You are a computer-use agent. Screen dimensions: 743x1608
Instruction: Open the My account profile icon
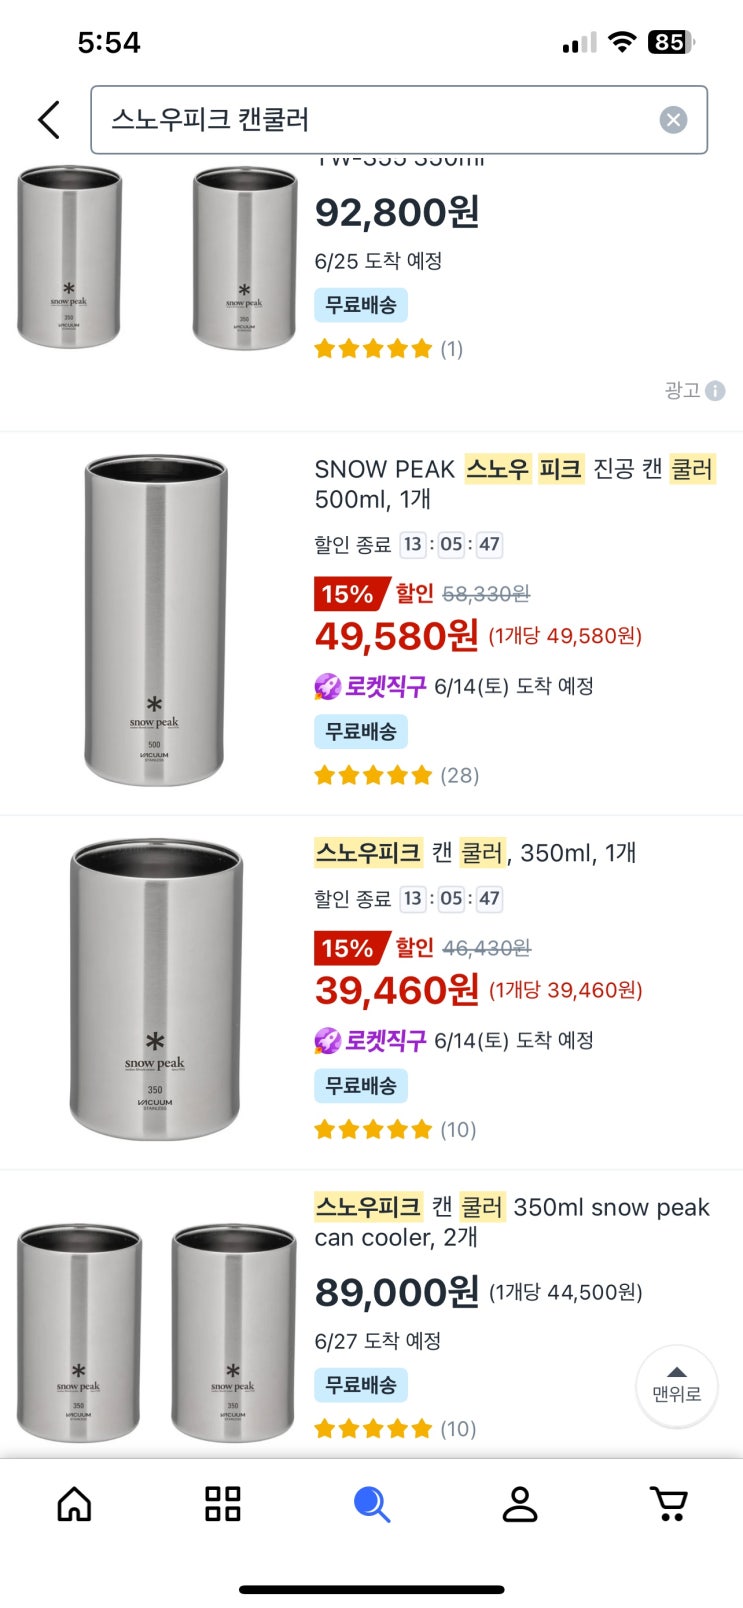coord(520,1504)
